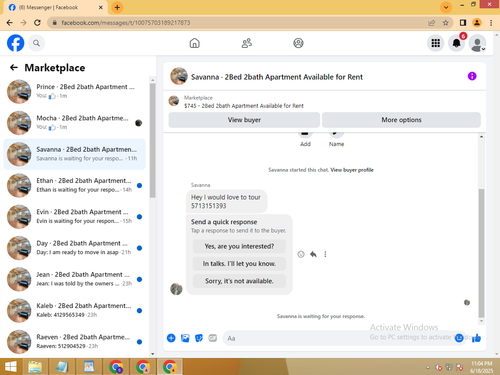Choose a sticker icon in composer
500x375 pixels.
coord(199,338)
